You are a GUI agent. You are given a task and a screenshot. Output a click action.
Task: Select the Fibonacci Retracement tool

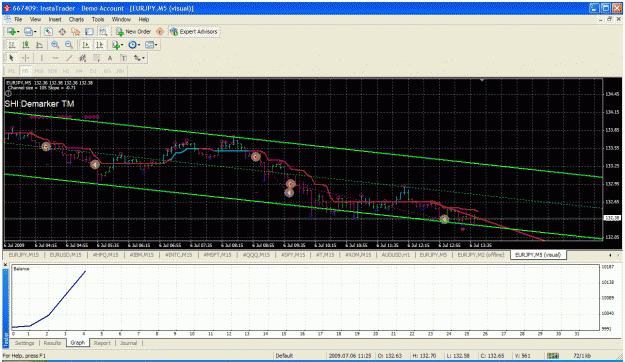pos(96,58)
